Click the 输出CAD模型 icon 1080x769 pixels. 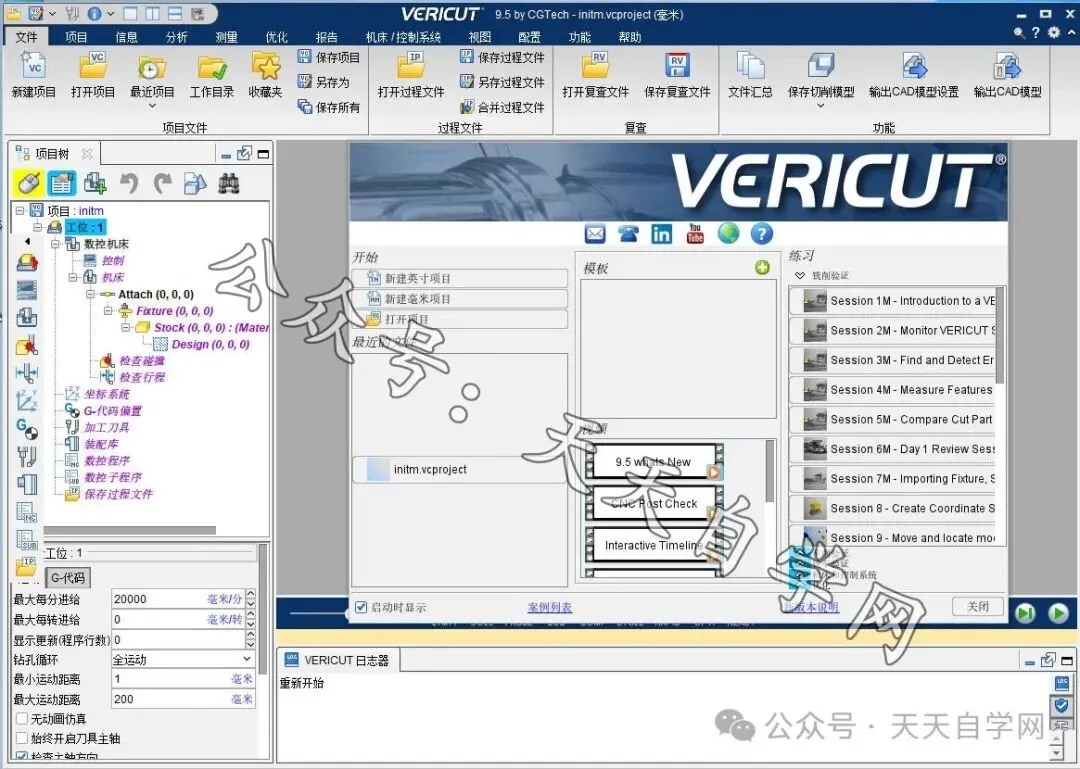(1007, 66)
